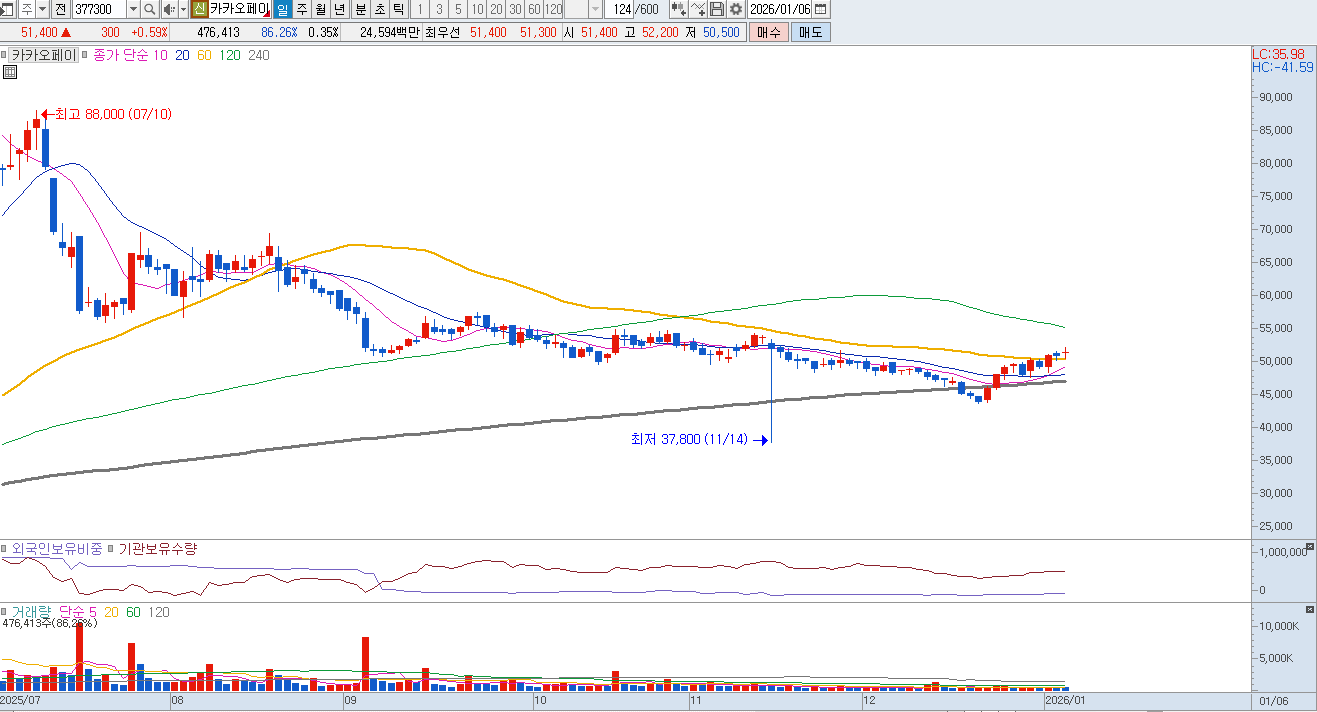This screenshot has height=712, width=1317.
Task: Click the 매수 buy button
Action: pyautogui.click(x=768, y=32)
